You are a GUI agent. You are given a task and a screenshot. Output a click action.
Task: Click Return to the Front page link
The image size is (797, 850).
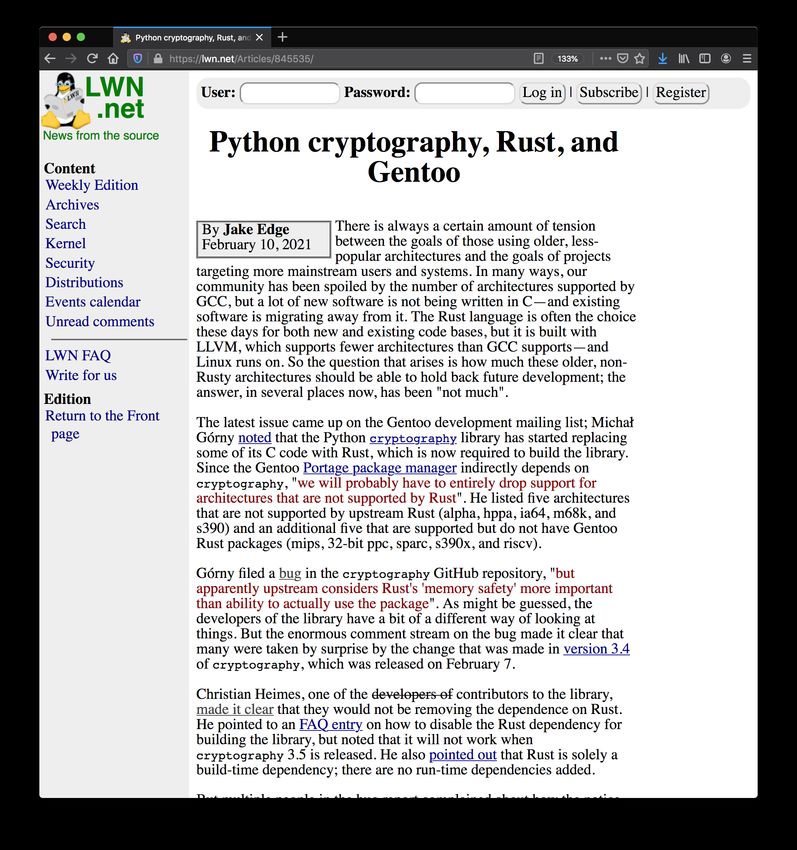(x=102, y=424)
